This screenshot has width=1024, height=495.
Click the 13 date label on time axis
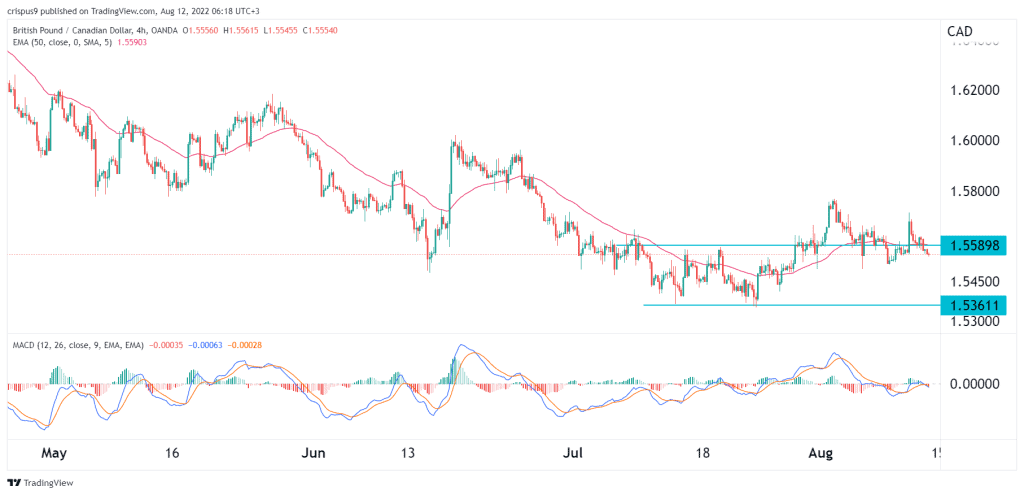[408, 453]
